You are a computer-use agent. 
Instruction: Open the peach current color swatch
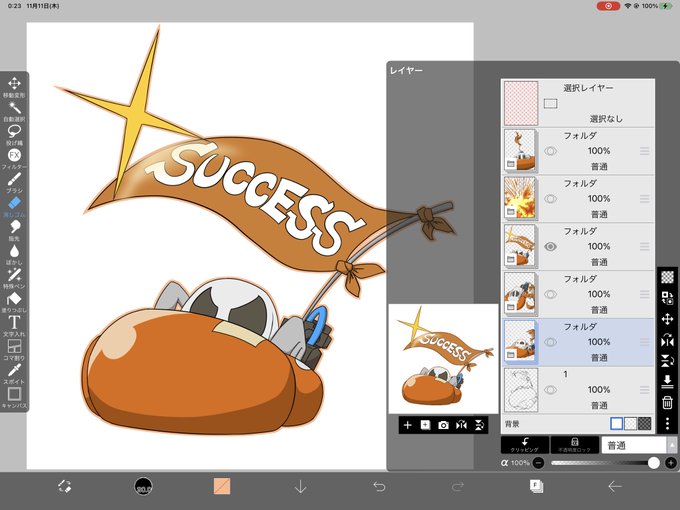click(x=222, y=486)
